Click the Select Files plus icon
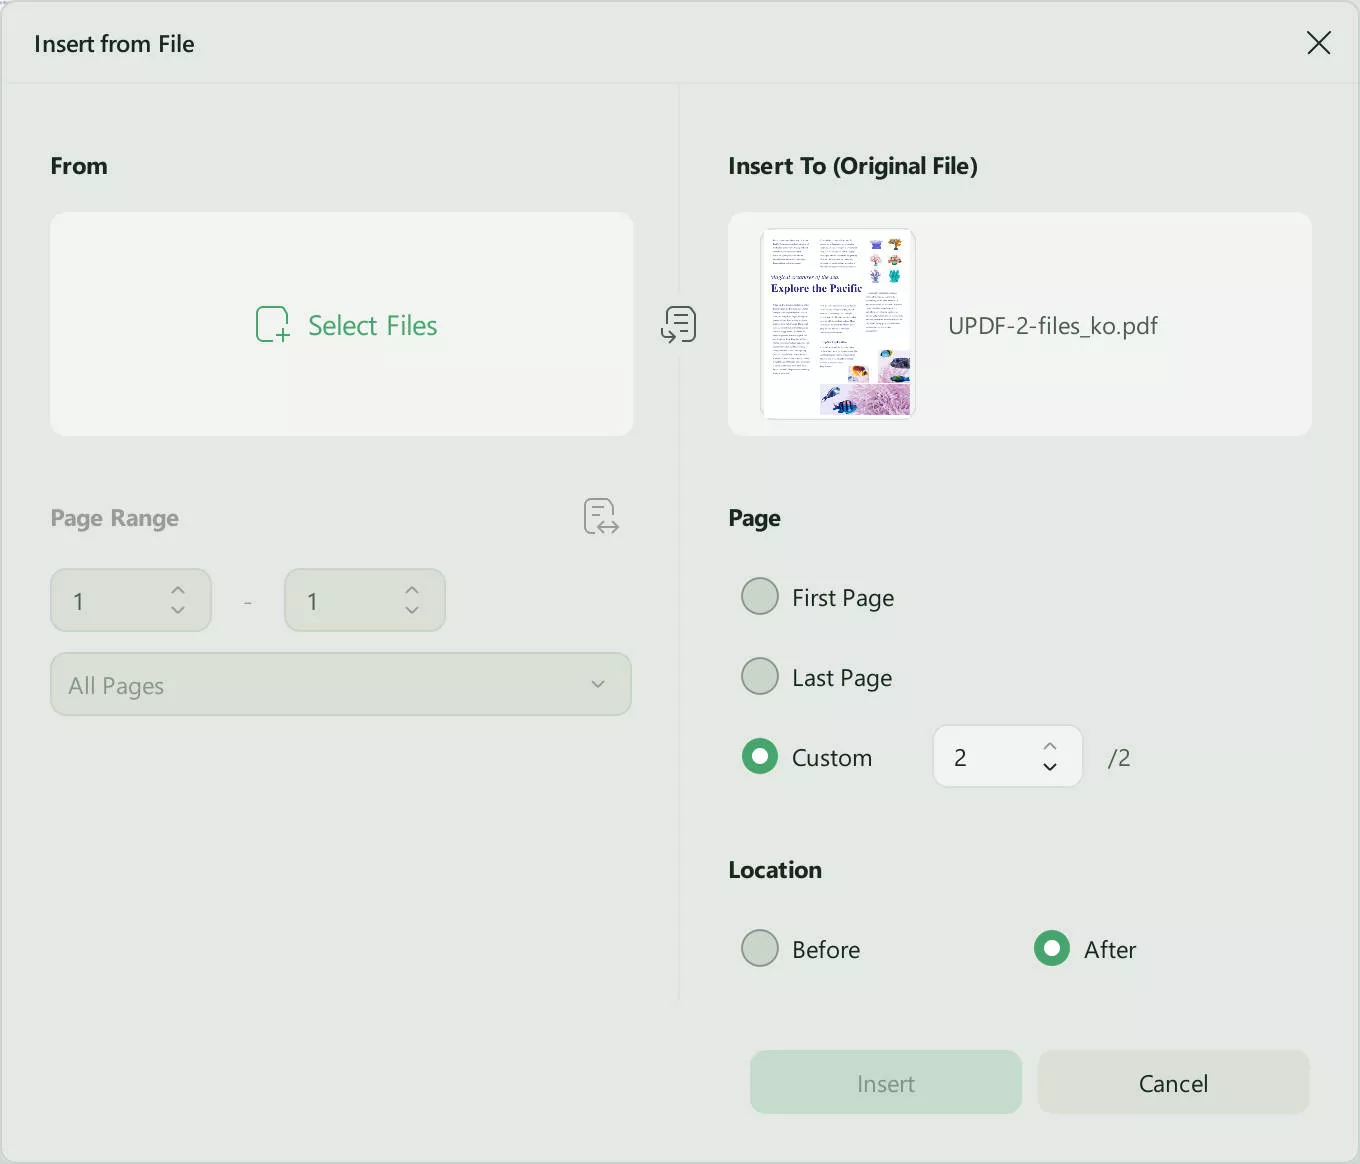 [271, 324]
